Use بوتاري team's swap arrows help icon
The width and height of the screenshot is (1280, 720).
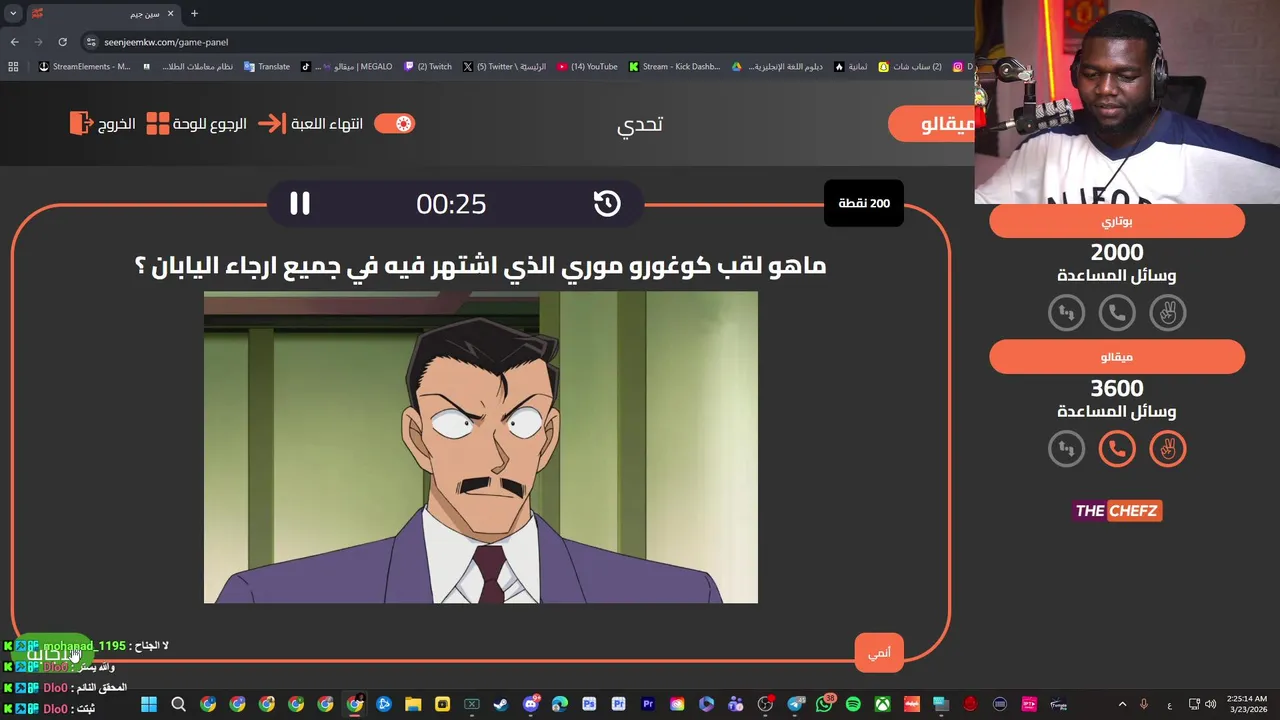pyautogui.click(x=1067, y=314)
